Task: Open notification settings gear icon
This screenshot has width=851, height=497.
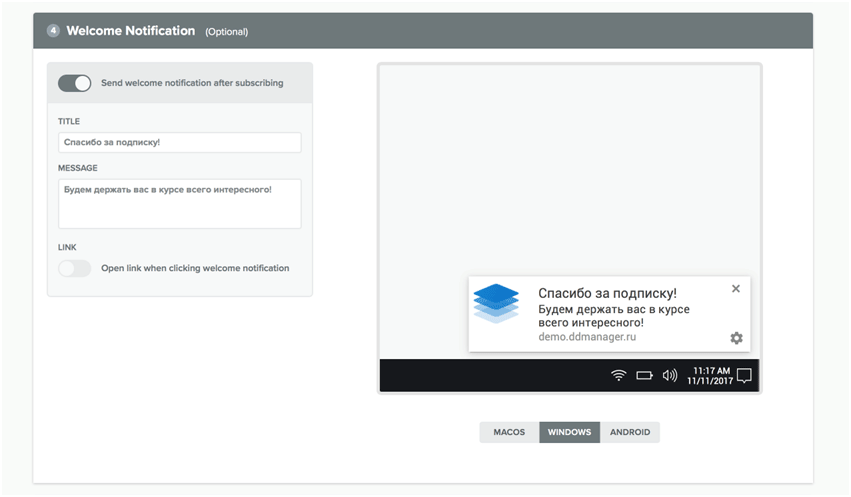Action: [736, 338]
